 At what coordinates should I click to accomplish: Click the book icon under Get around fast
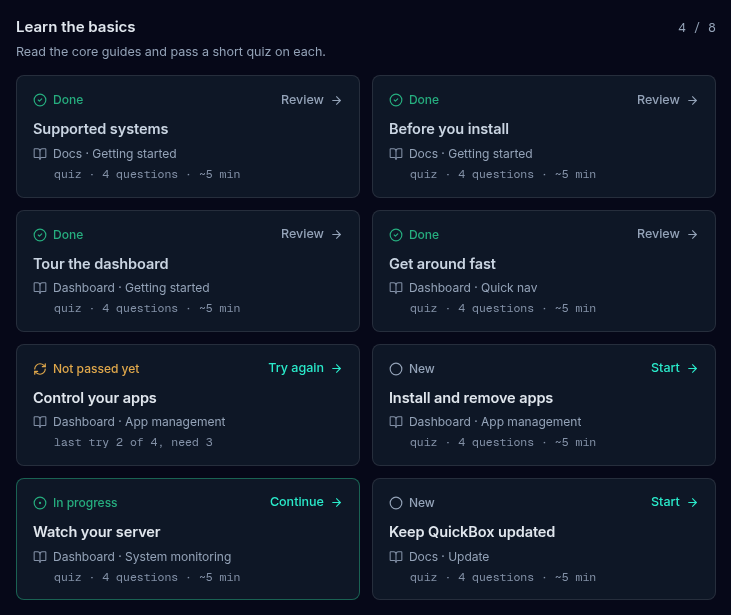click(396, 288)
